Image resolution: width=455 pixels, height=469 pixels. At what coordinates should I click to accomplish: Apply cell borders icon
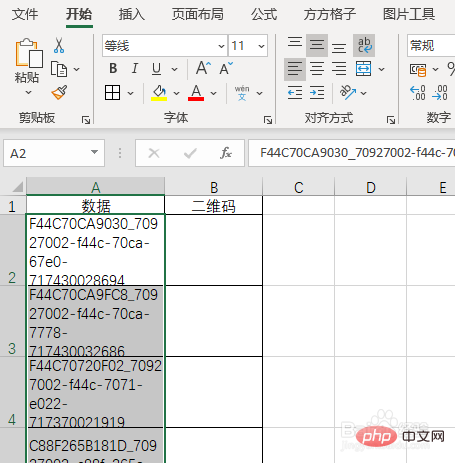[112, 92]
